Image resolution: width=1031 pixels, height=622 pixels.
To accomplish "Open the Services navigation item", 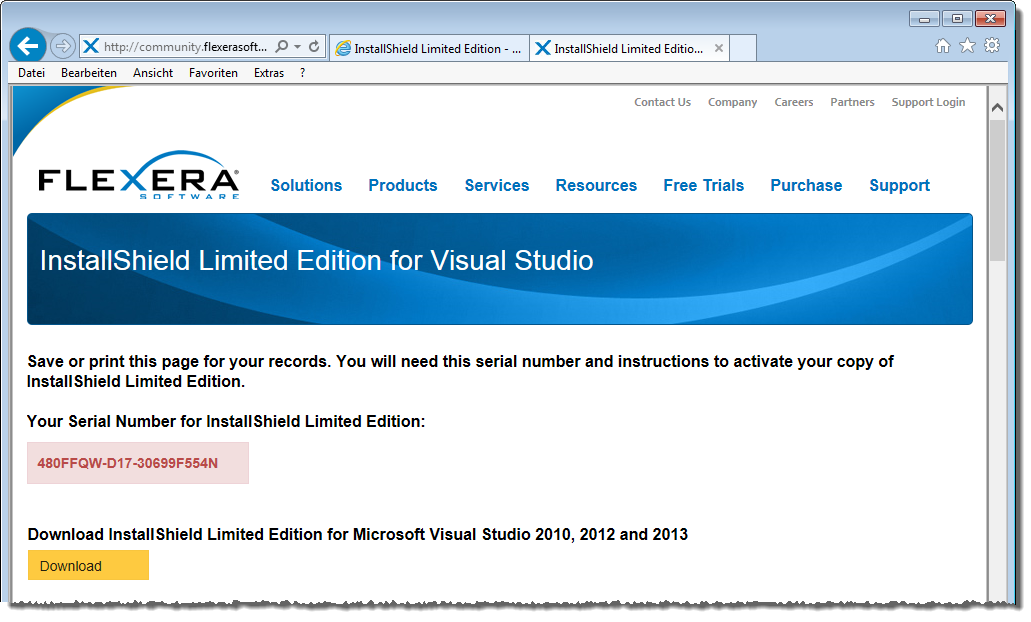I will (497, 185).
